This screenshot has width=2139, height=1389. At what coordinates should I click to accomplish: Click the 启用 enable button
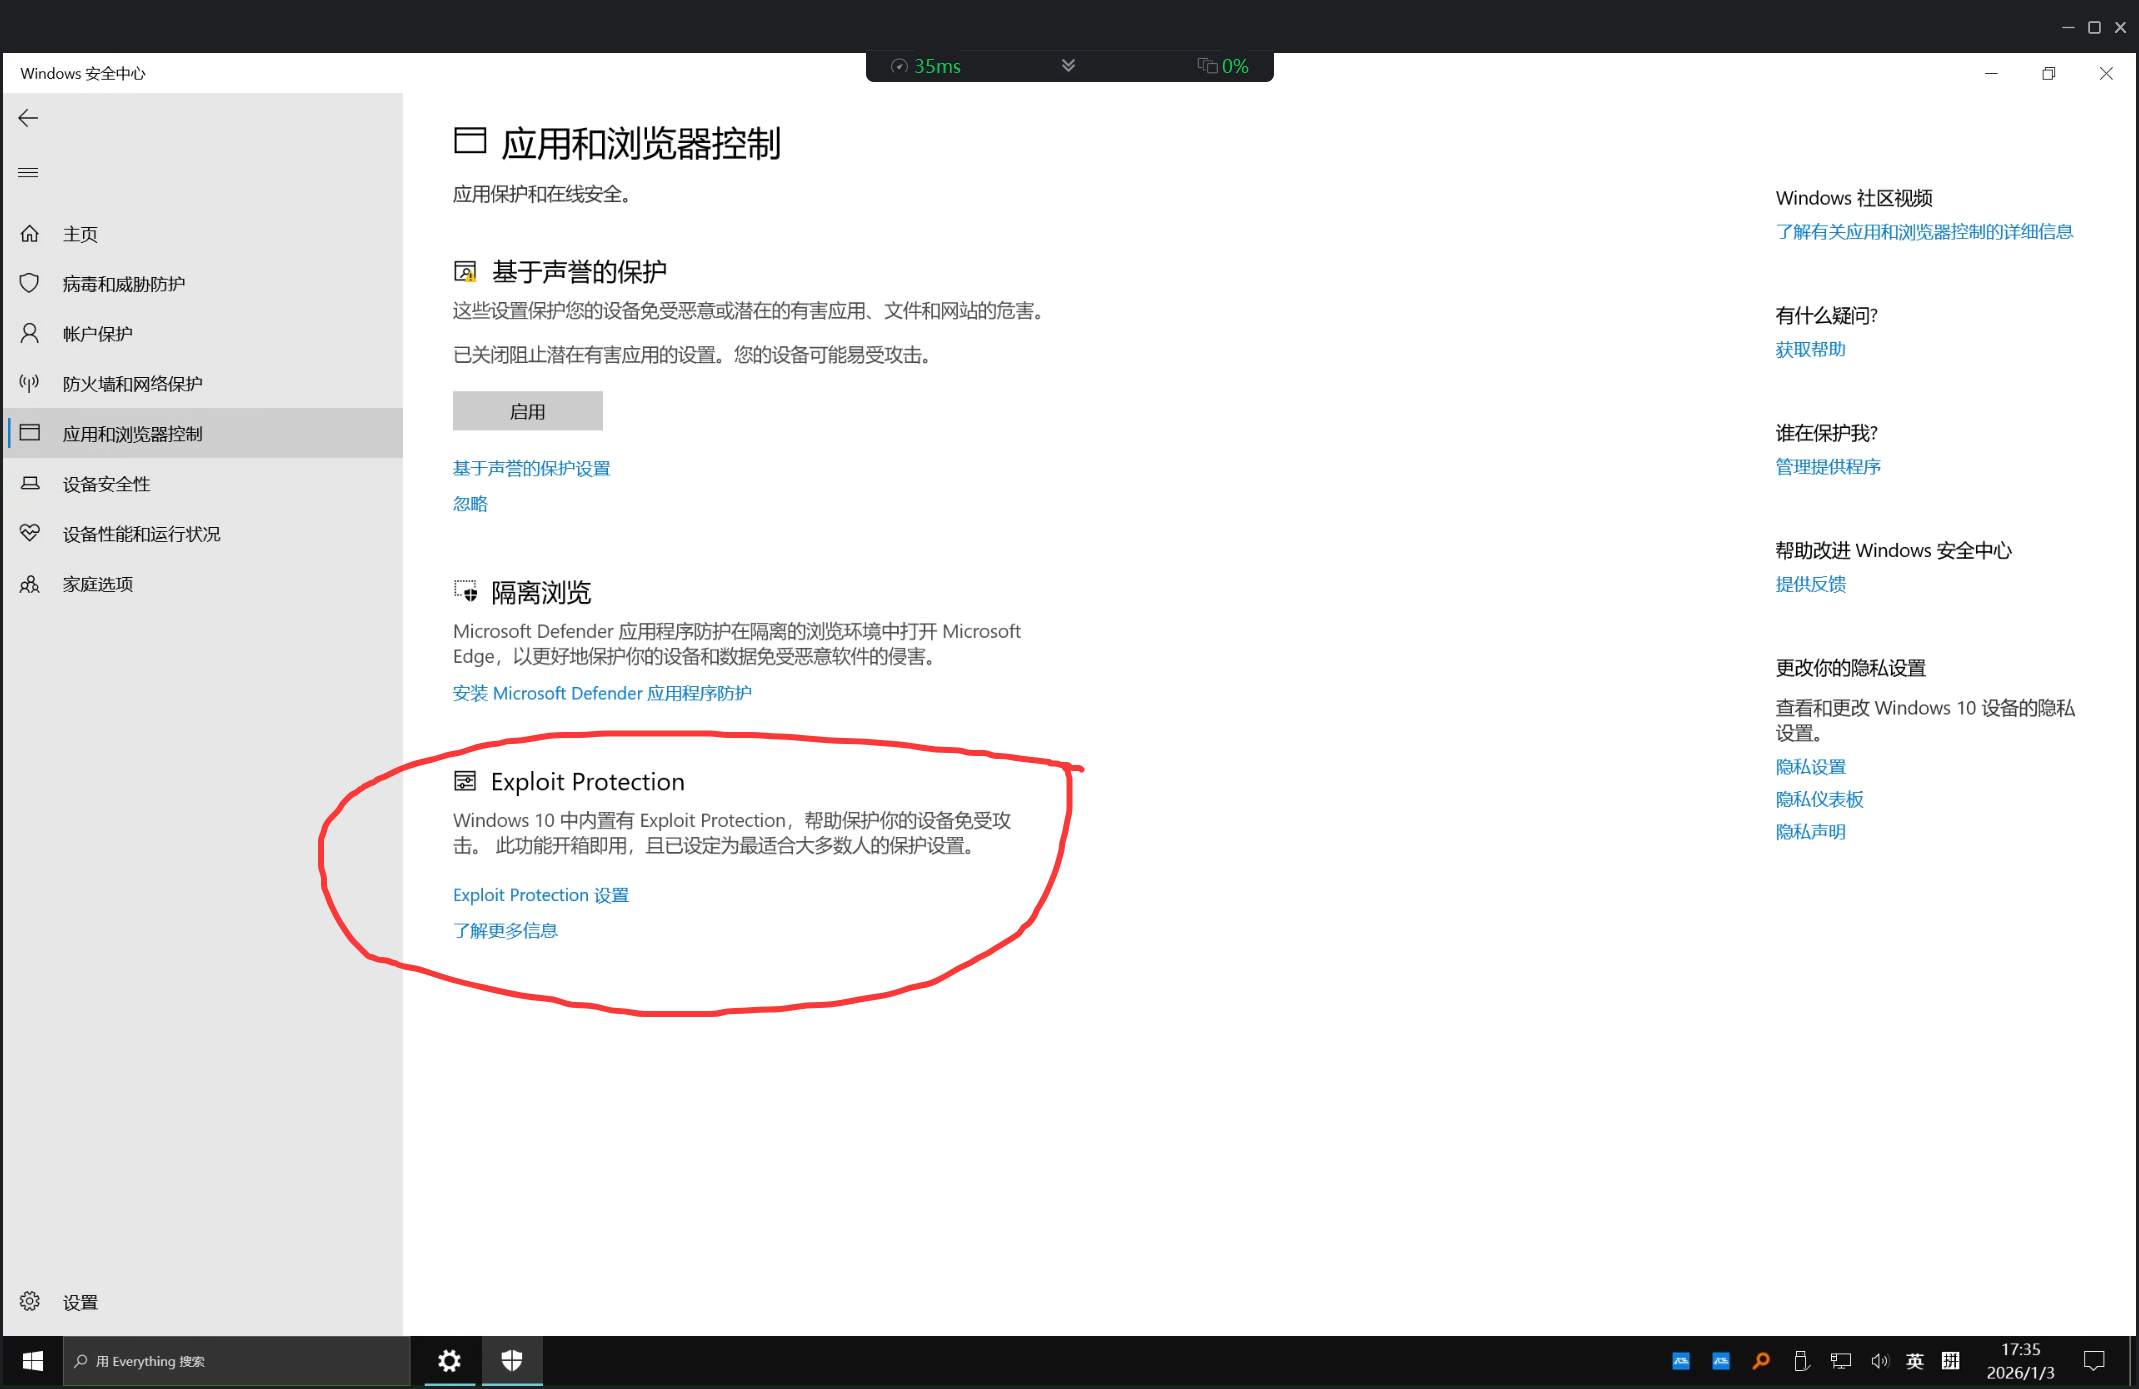tap(527, 411)
